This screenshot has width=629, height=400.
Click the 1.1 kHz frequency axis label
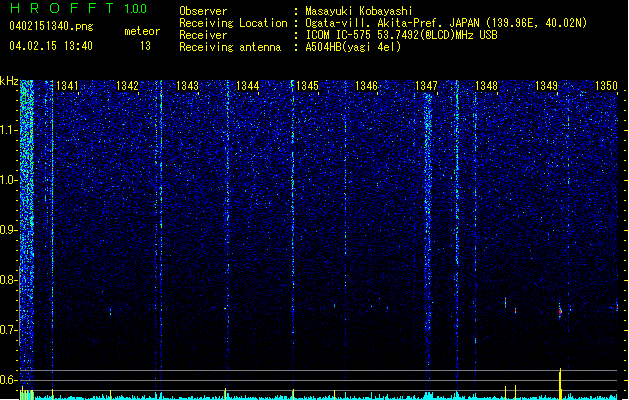(9, 130)
